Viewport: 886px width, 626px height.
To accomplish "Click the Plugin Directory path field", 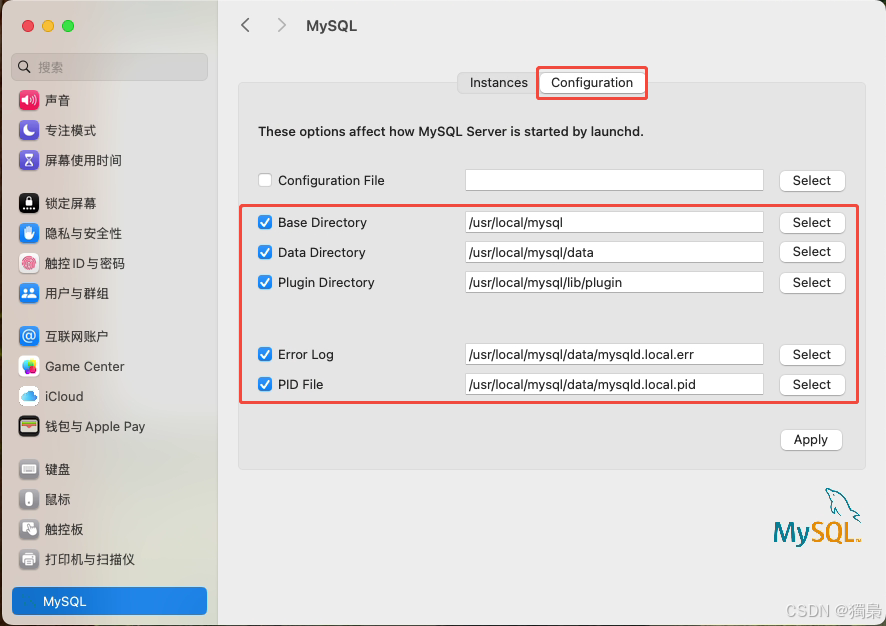I will pos(614,282).
